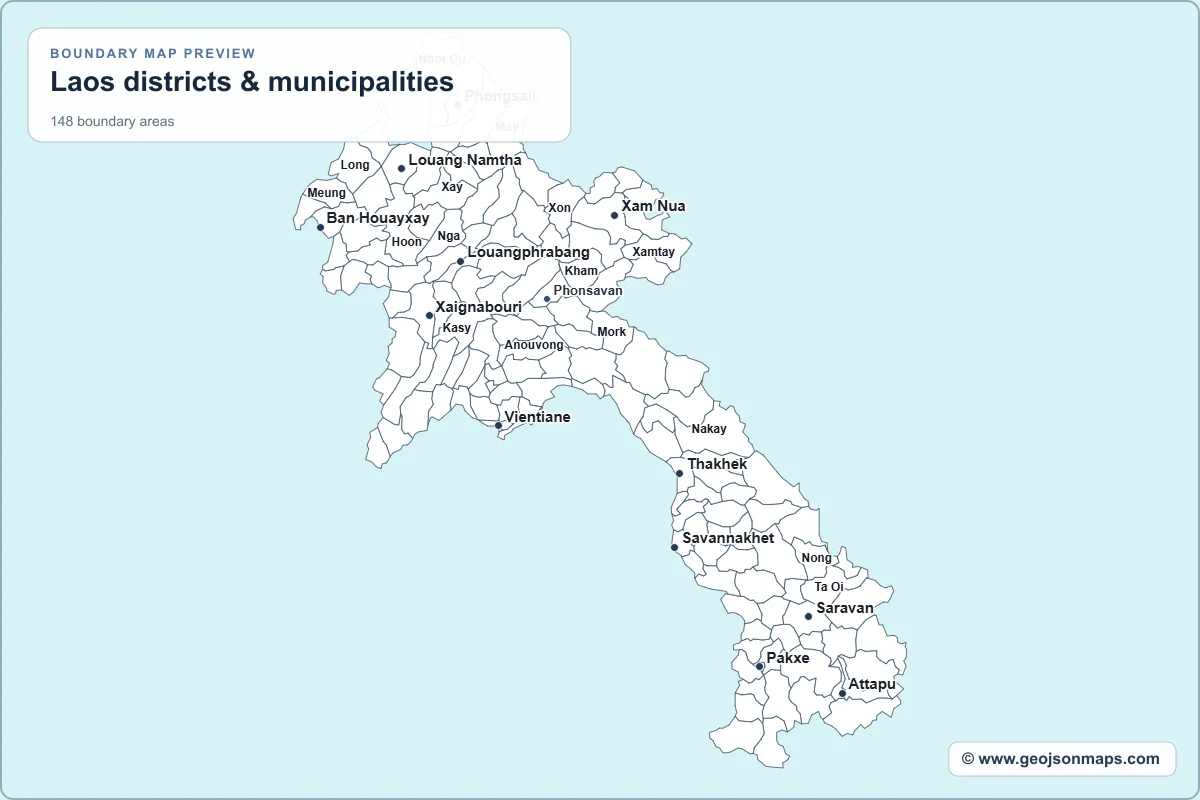Select the Mork district label
This screenshot has height=800, width=1200.
(612, 332)
